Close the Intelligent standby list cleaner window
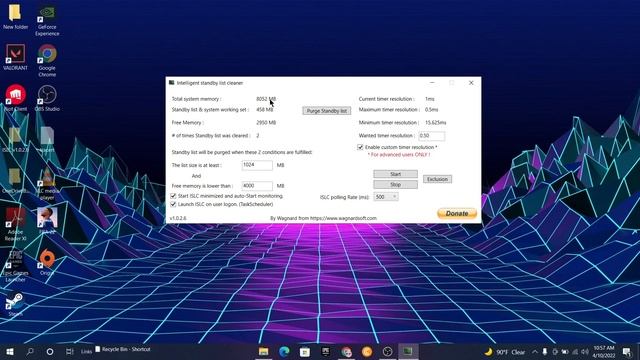640x360 pixels. coord(471,83)
